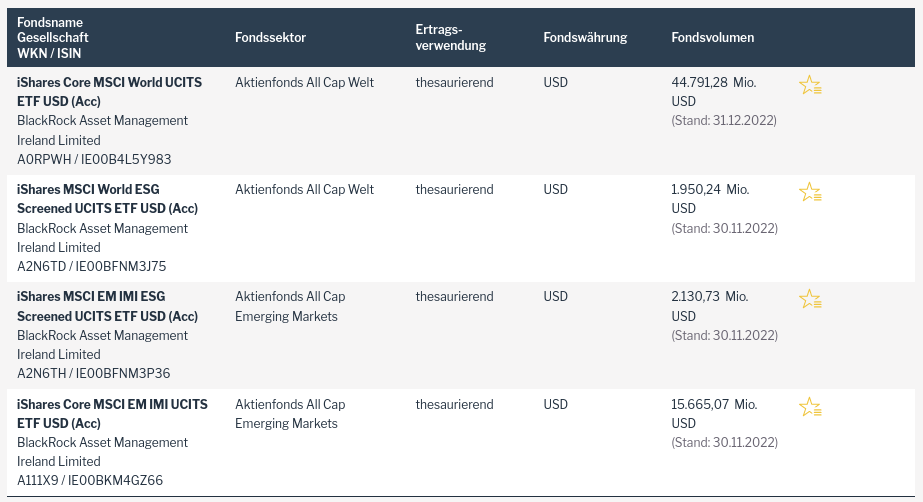Click ISIN text A0RPWH / IE00B4L5Y983

(94, 159)
